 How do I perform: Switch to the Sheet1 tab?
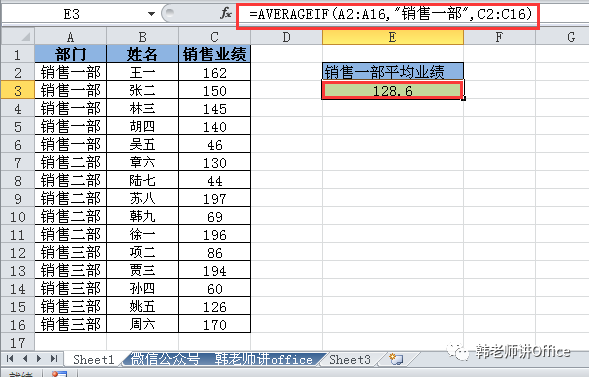[x=93, y=360]
